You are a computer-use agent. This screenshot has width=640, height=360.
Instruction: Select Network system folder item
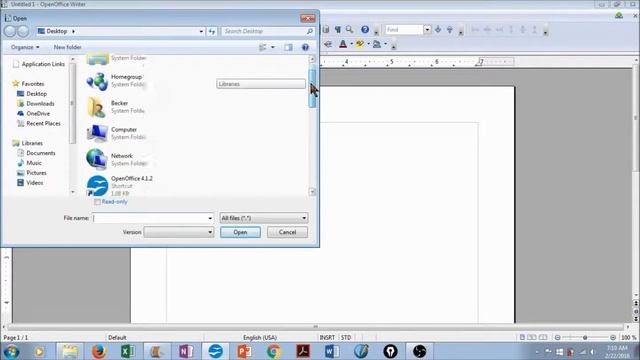(117, 159)
